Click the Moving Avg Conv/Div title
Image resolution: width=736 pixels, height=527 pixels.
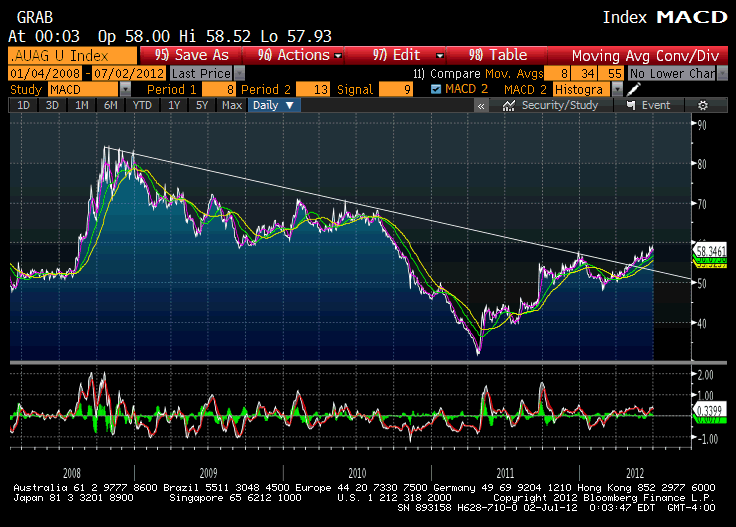point(645,56)
